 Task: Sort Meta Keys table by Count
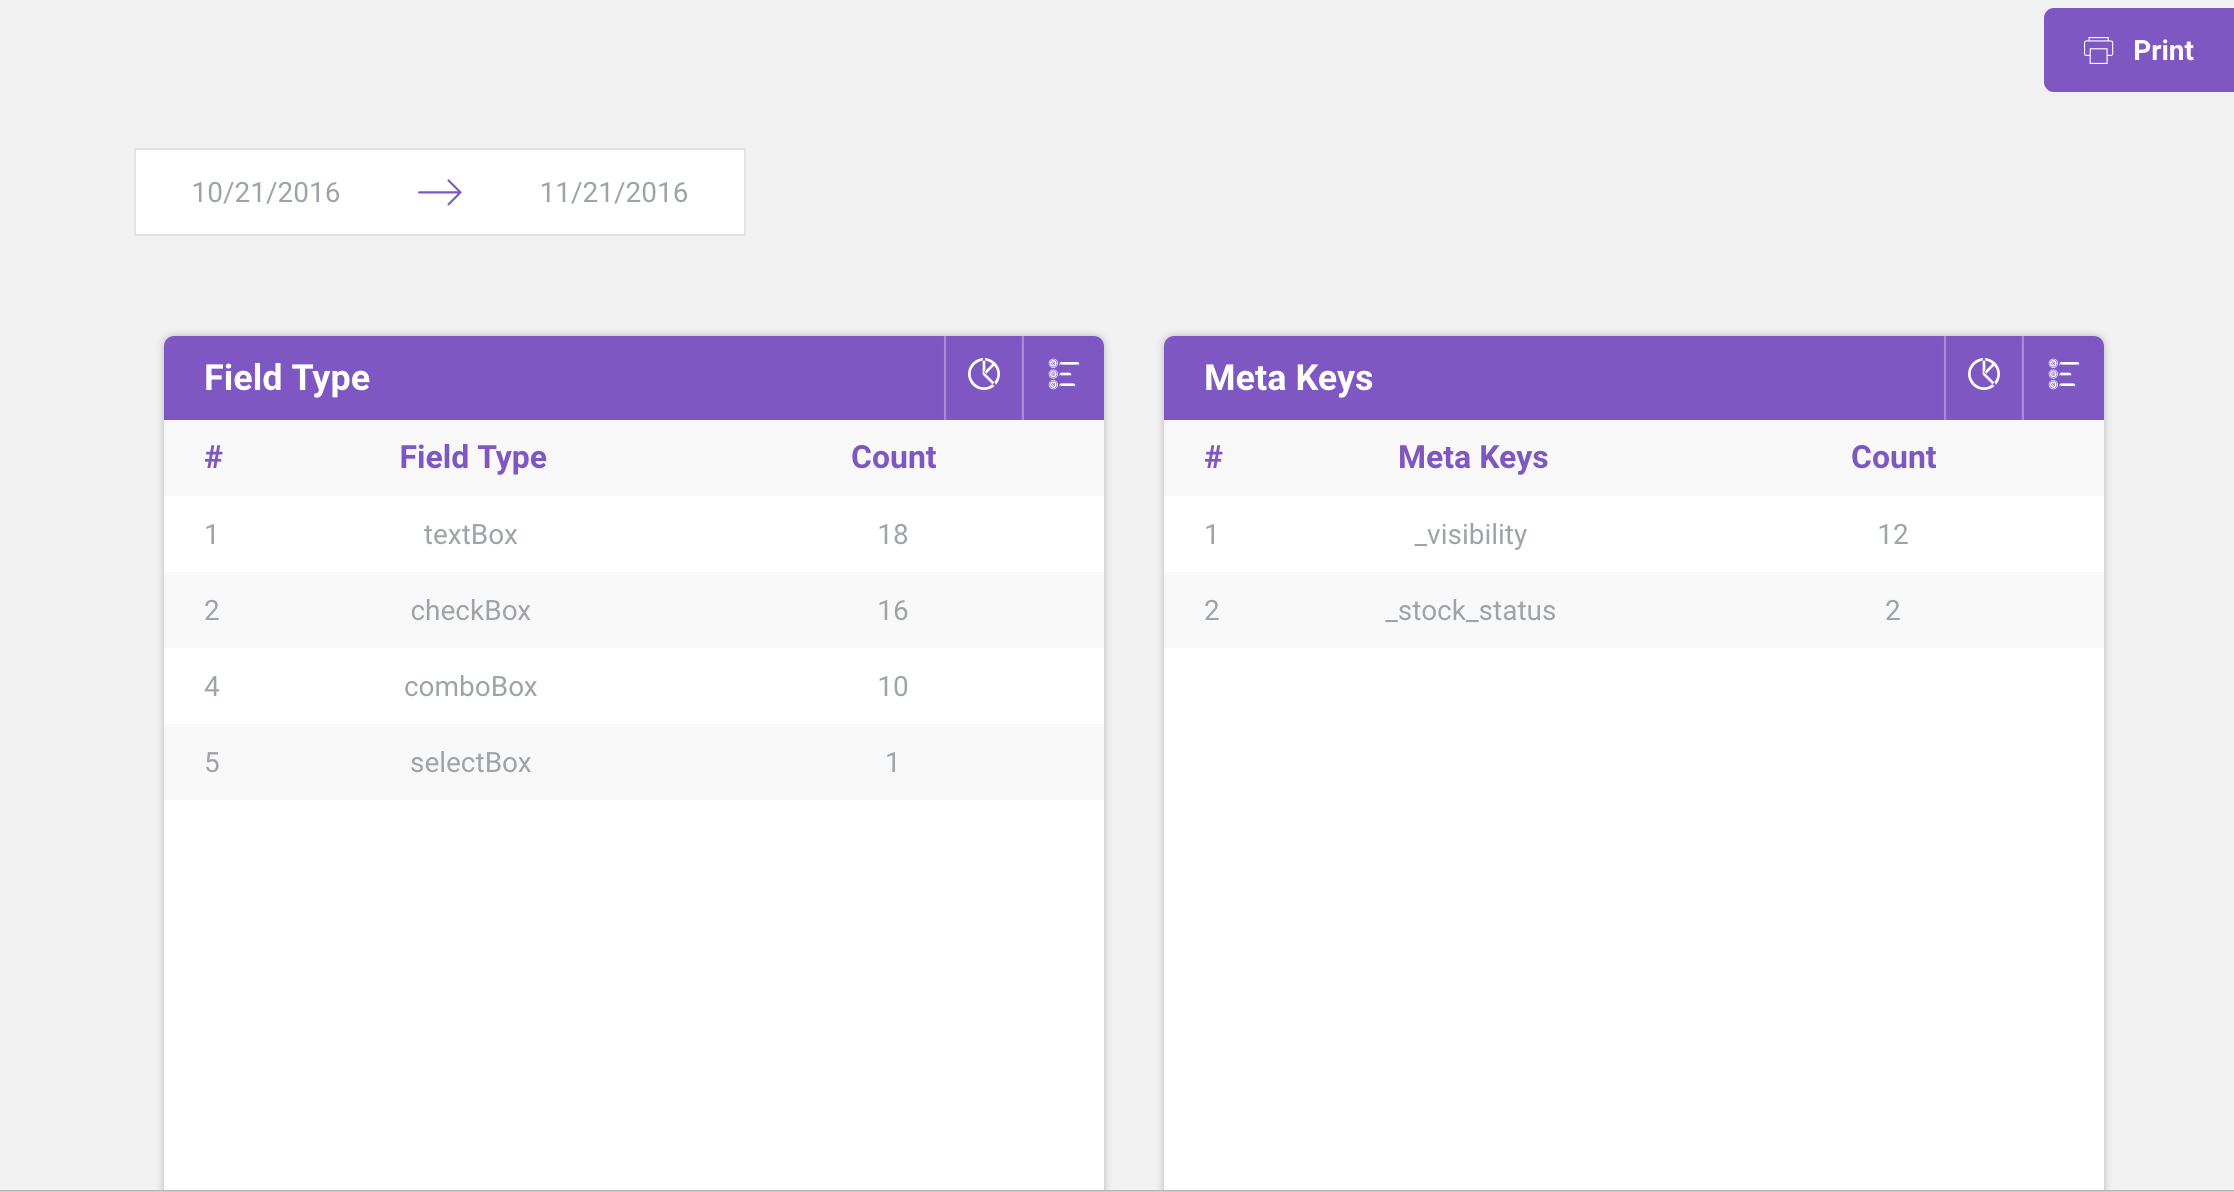tap(1893, 457)
